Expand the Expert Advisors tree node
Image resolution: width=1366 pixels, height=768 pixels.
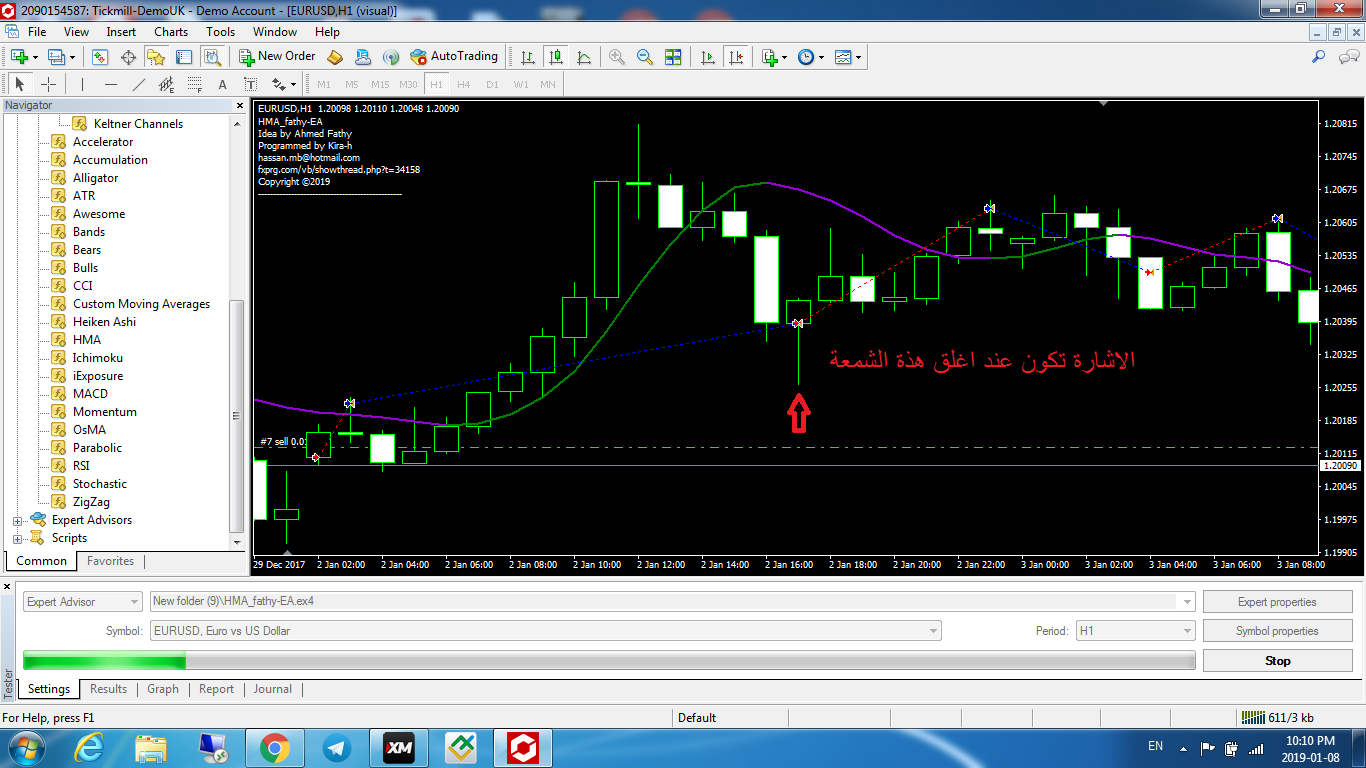pyautogui.click(x=17, y=521)
